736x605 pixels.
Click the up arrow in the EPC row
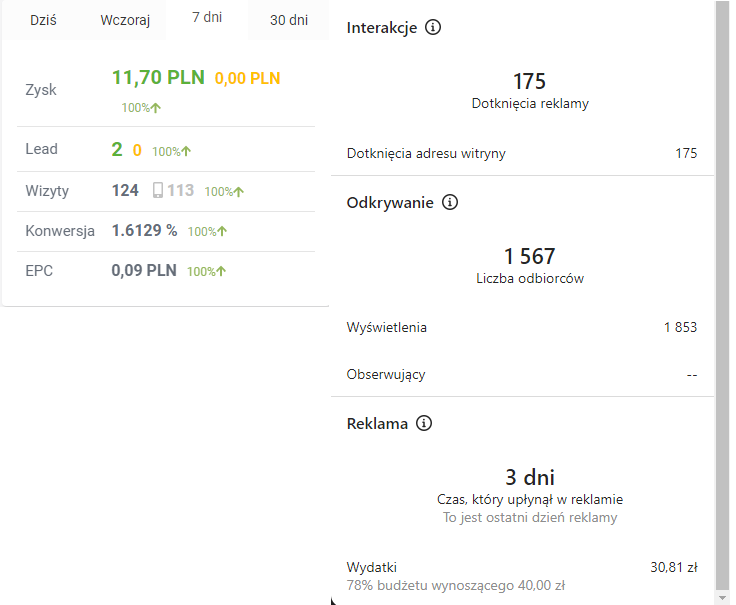pos(221,271)
